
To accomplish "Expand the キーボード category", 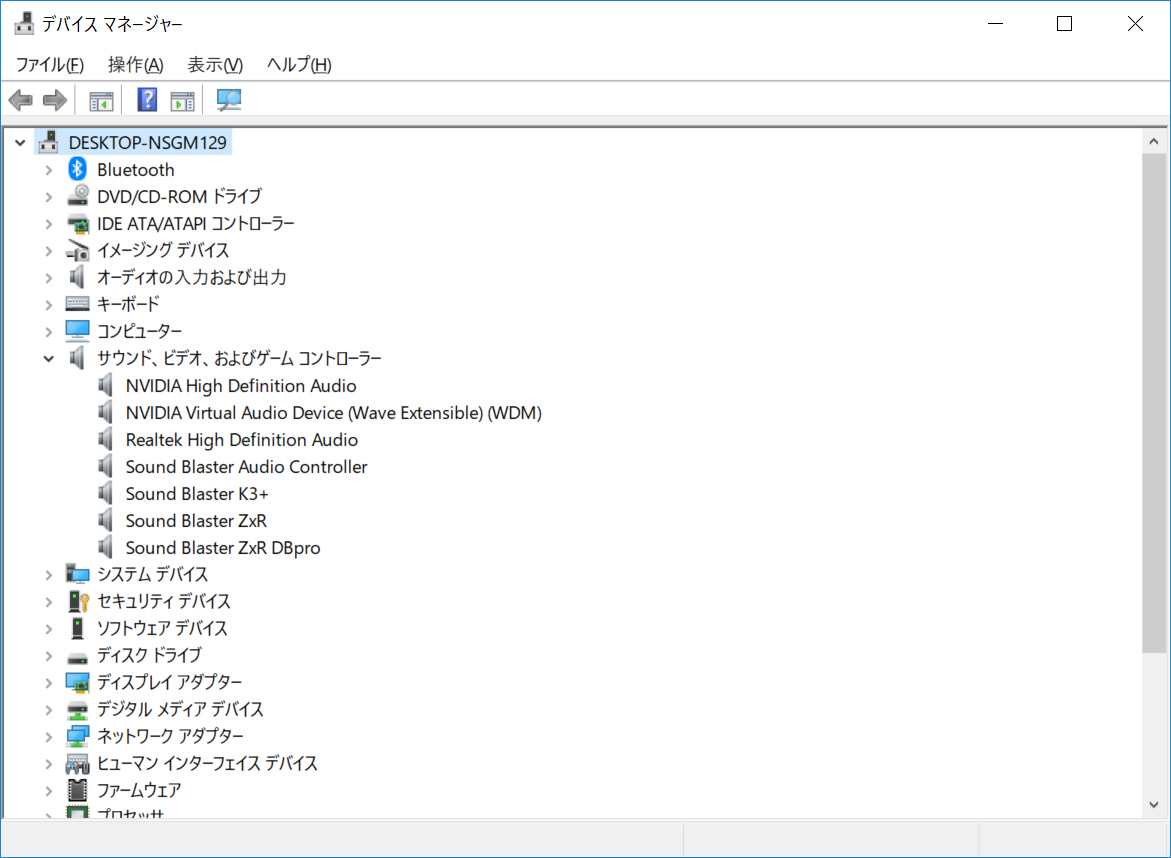I will coord(49,305).
